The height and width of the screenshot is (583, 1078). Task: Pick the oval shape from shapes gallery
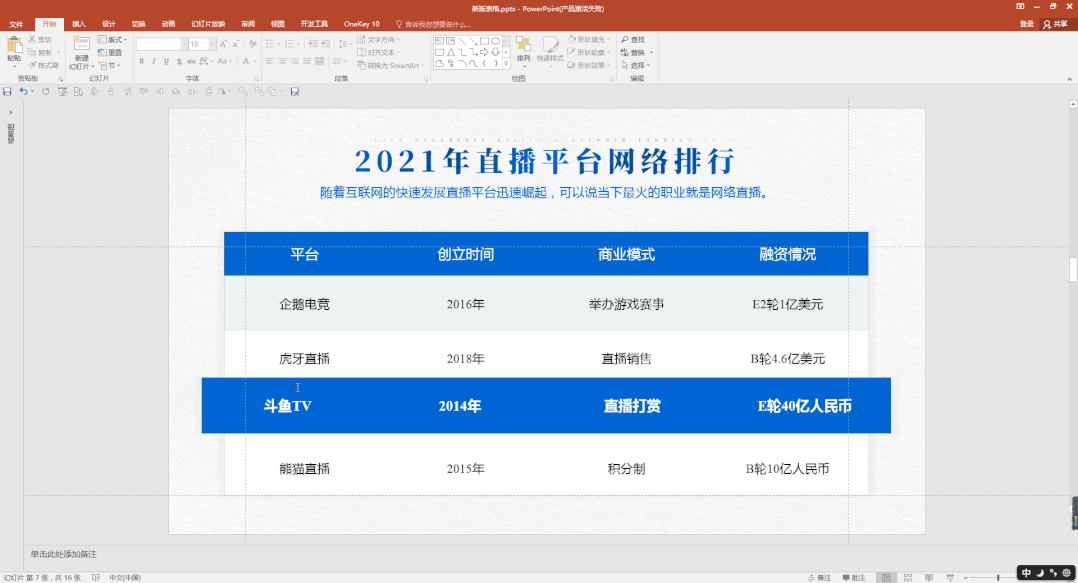click(x=495, y=41)
